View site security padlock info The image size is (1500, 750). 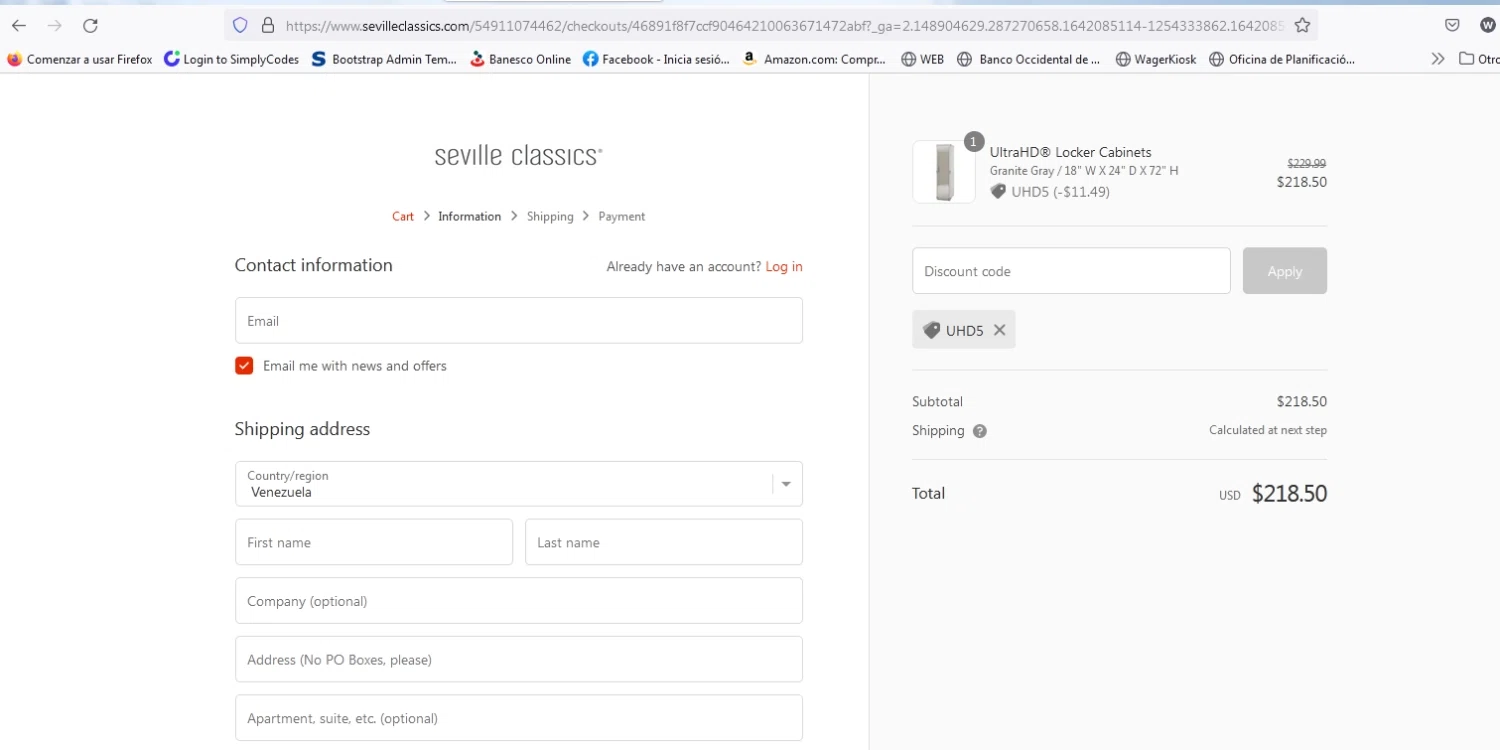267,26
